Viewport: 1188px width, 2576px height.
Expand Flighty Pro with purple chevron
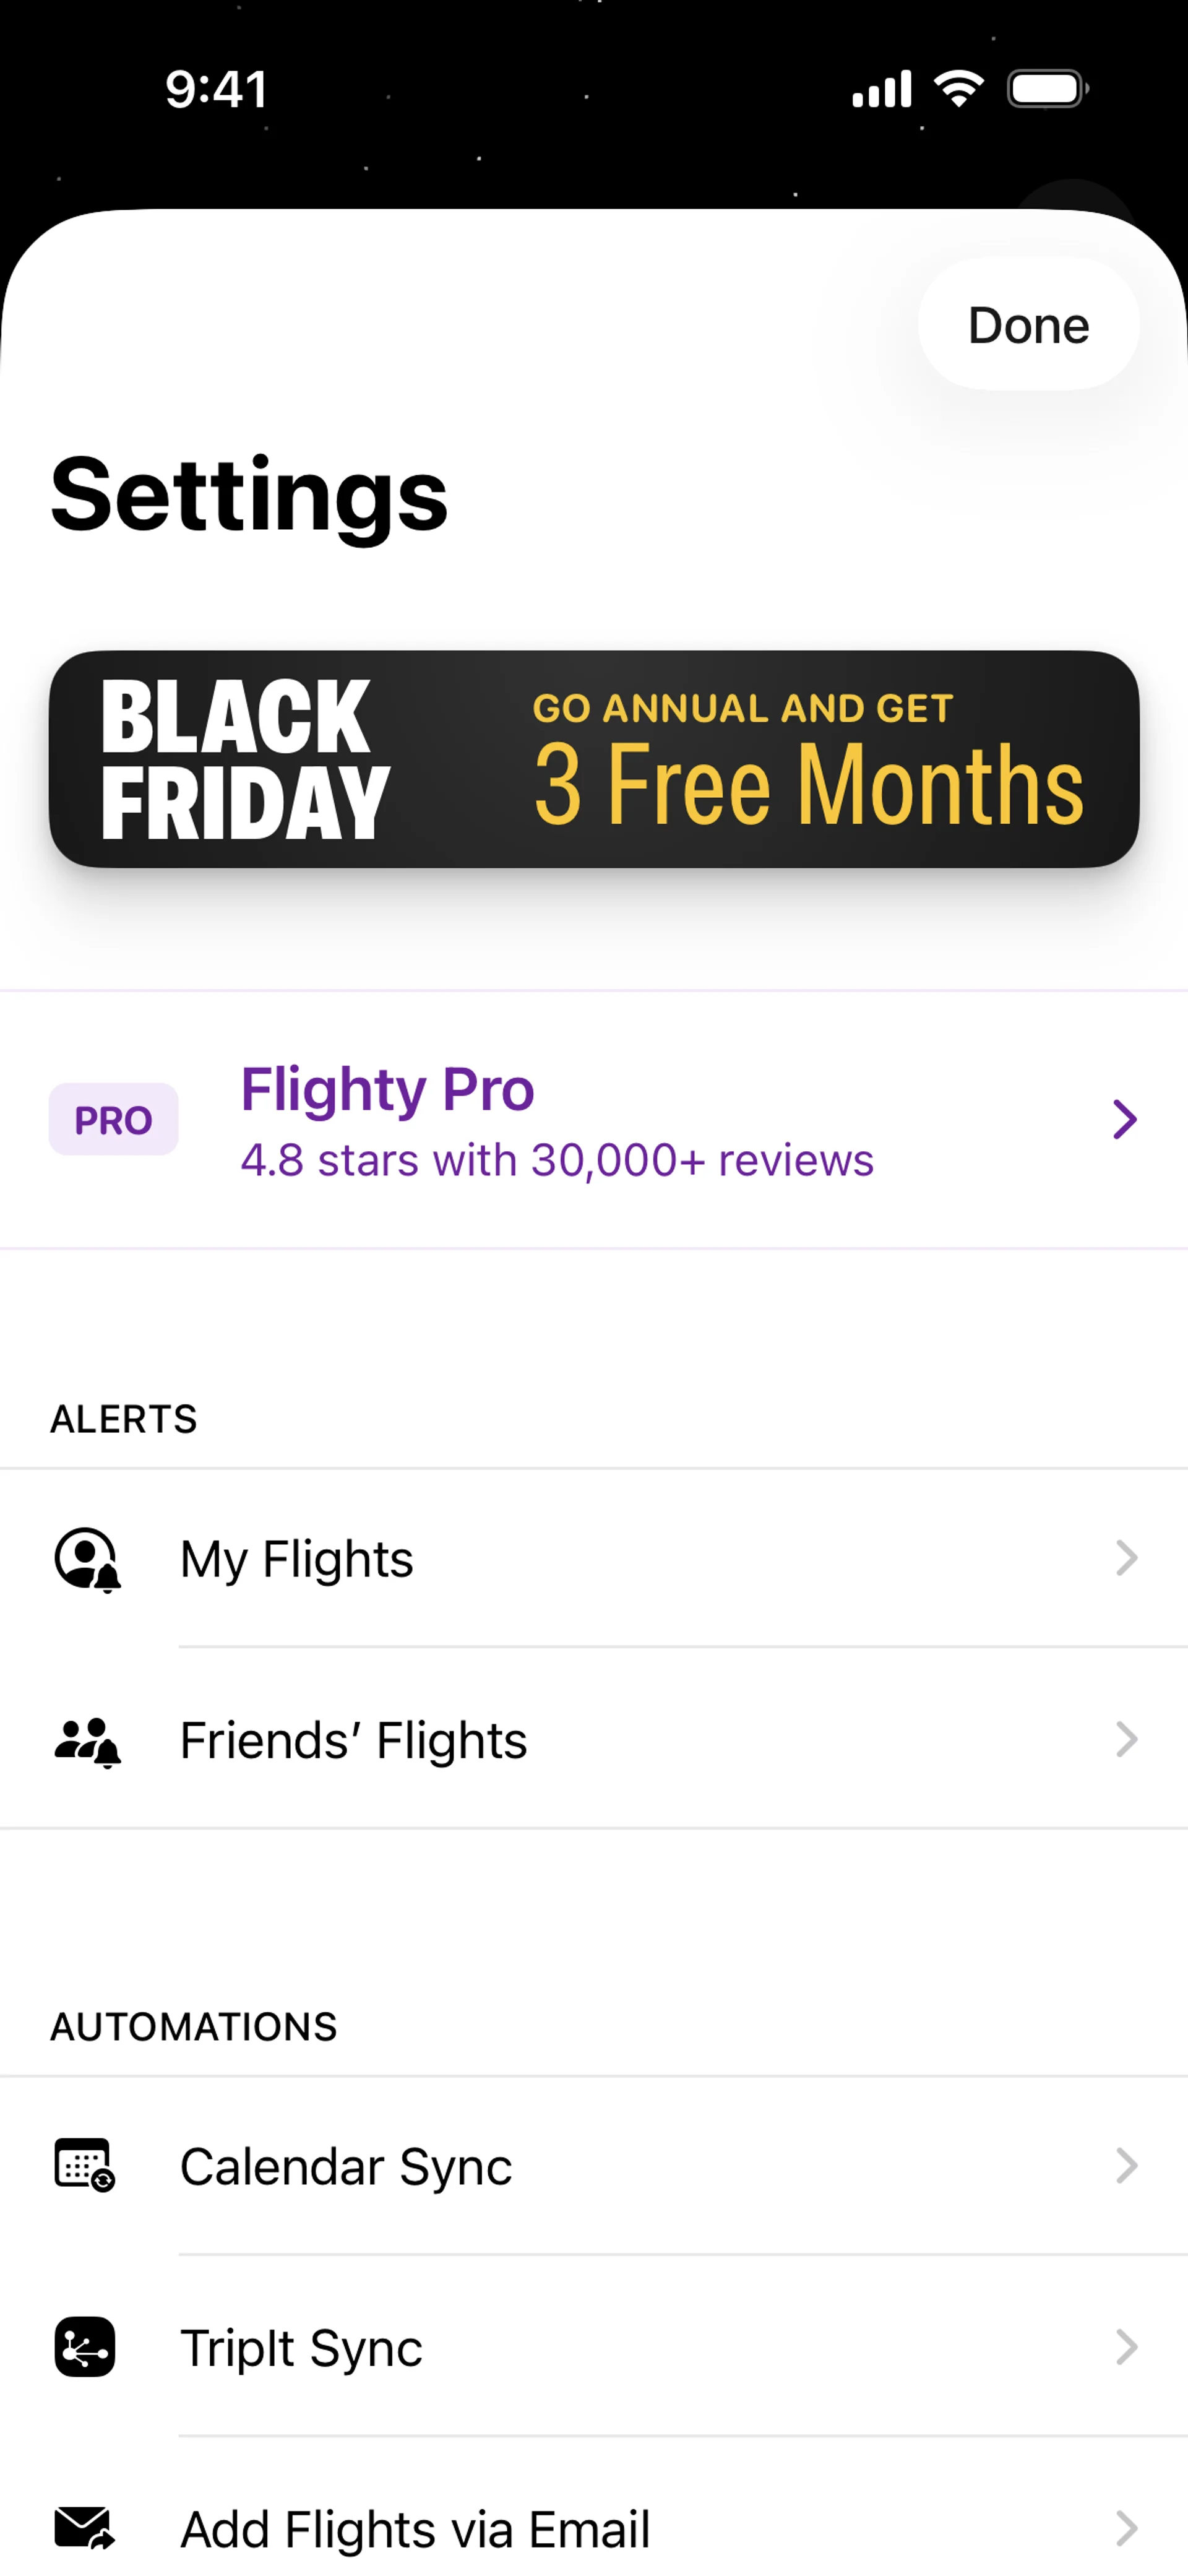(x=1125, y=1119)
